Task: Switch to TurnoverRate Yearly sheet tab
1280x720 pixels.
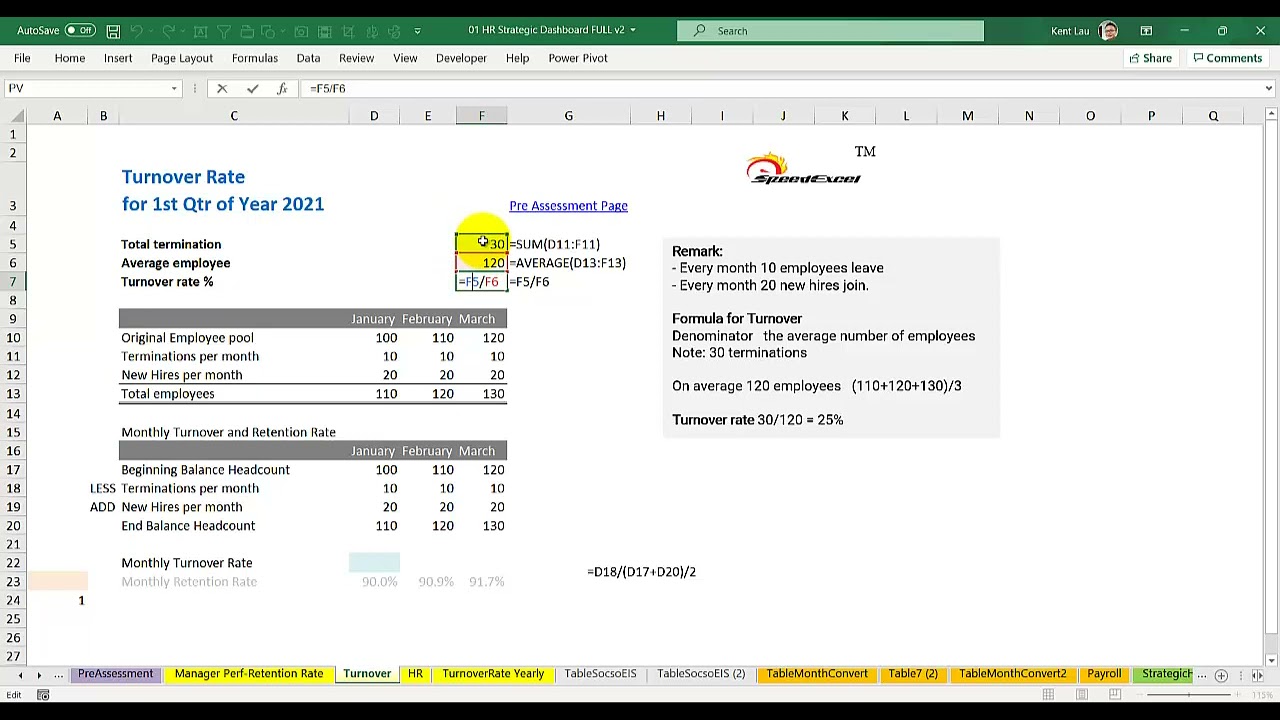Action: (493, 674)
